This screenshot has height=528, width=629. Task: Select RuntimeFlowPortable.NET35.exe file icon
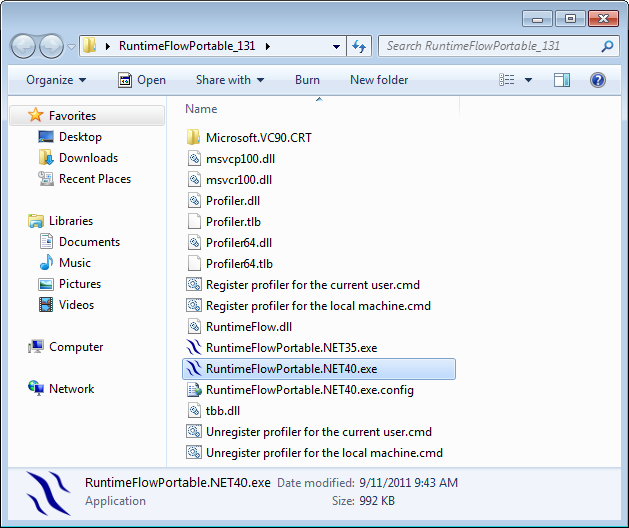195,348
